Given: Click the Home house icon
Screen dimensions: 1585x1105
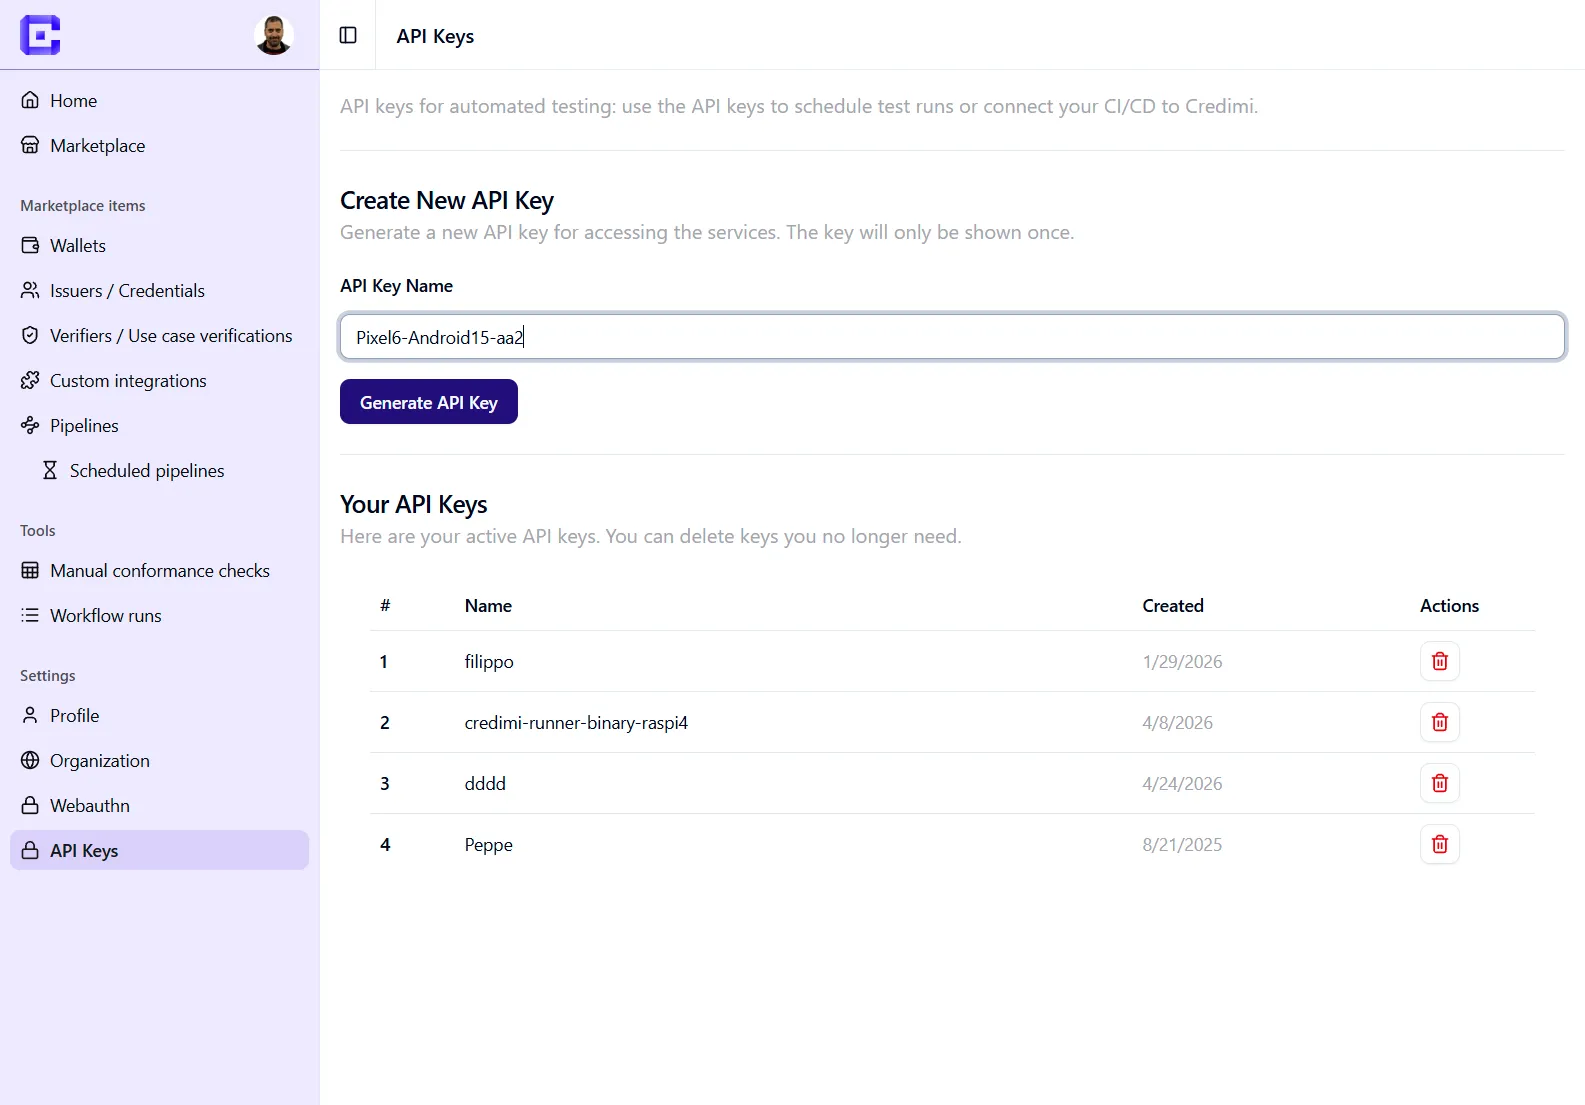Looking at the screenshot, I should click(30, 100).
